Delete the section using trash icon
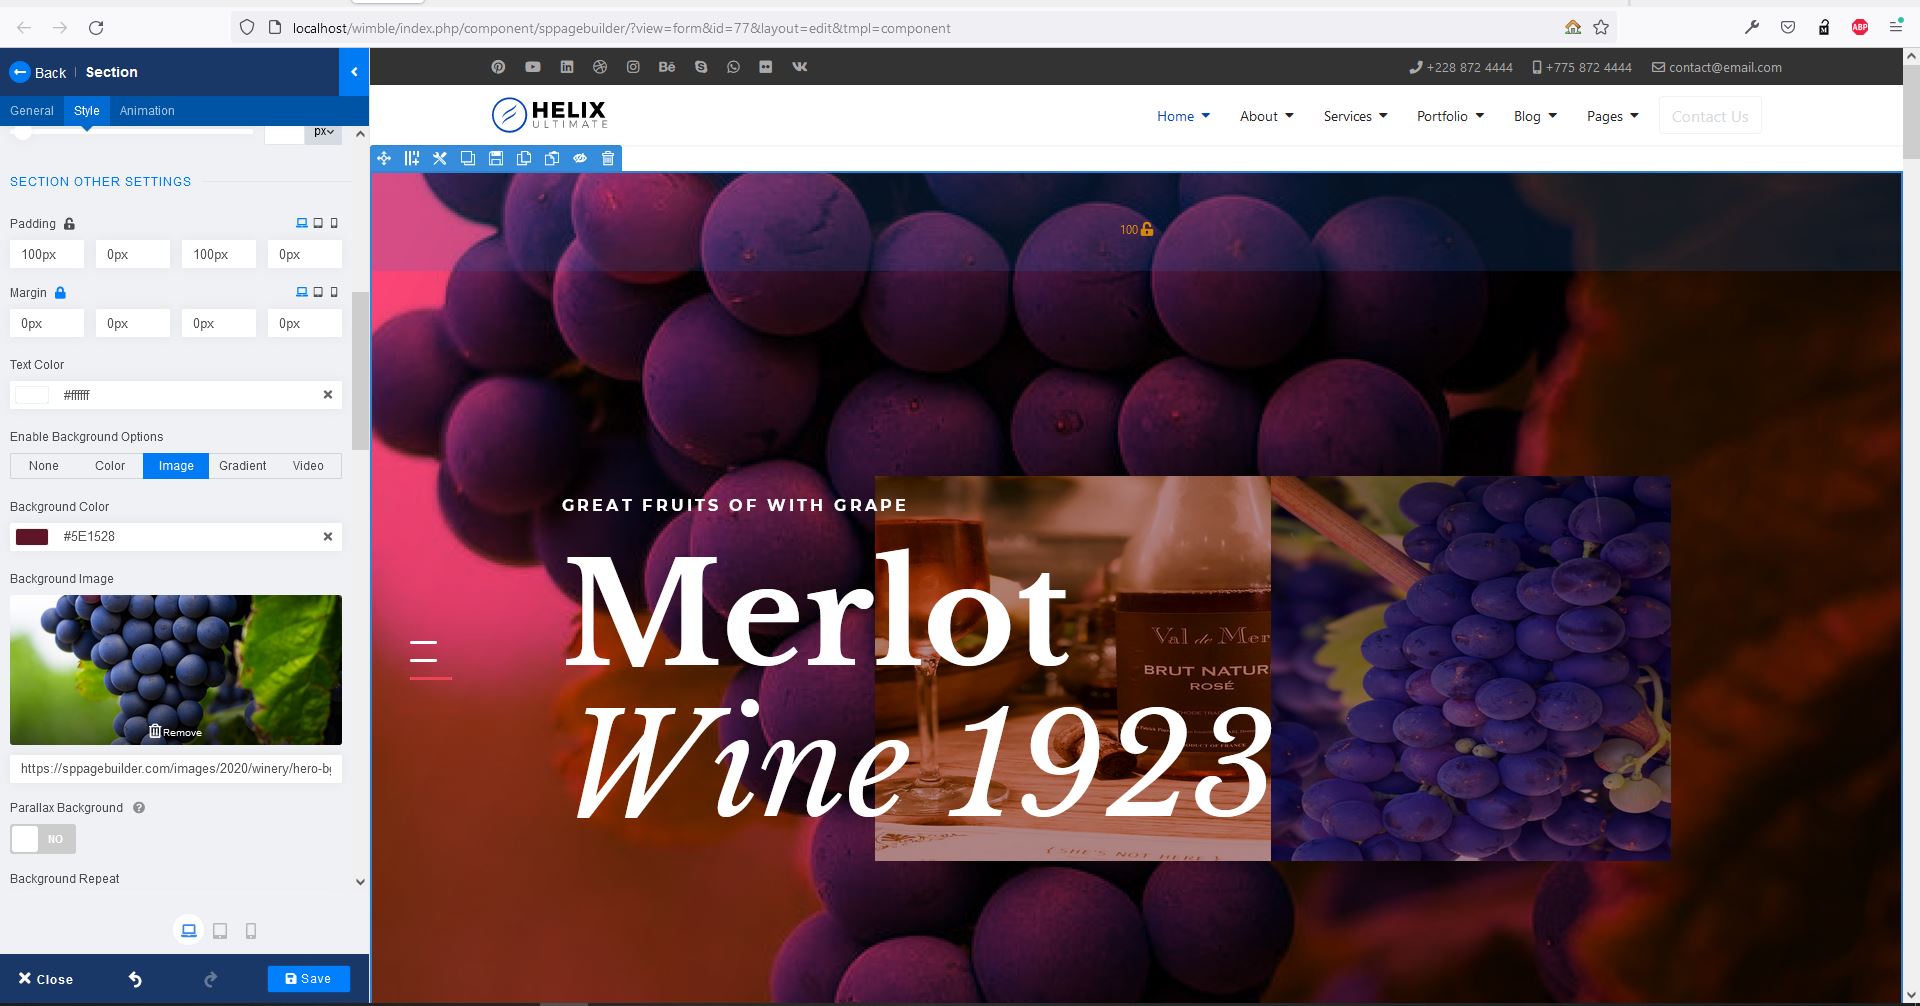 607,158
